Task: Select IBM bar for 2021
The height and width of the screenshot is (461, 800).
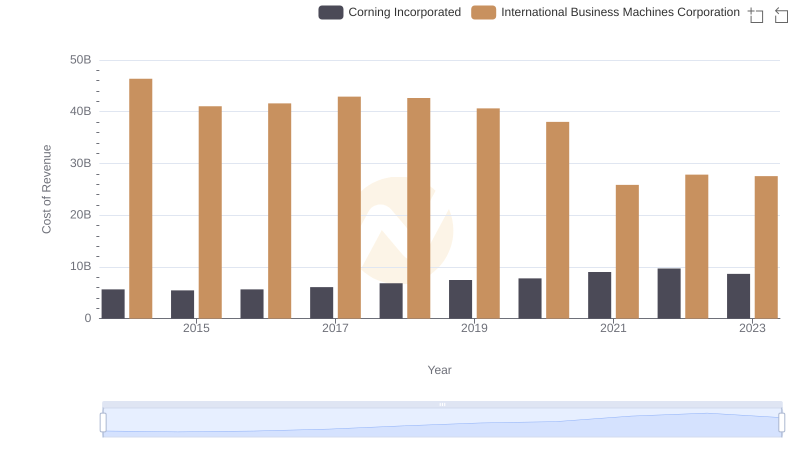Action: pyautogui.click(x=627, y=252)
